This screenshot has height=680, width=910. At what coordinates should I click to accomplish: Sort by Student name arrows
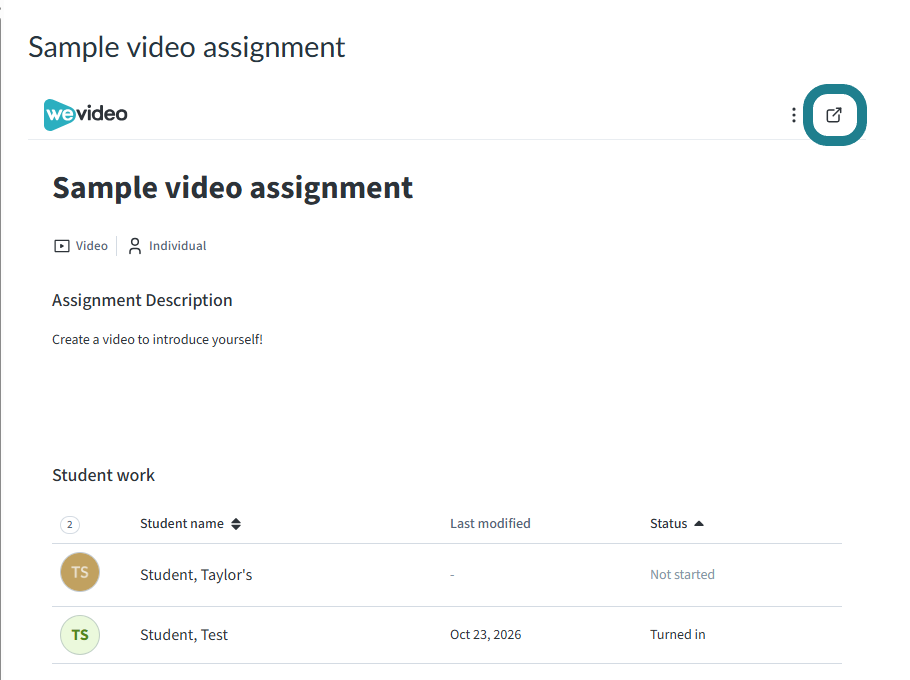[236, 524]
